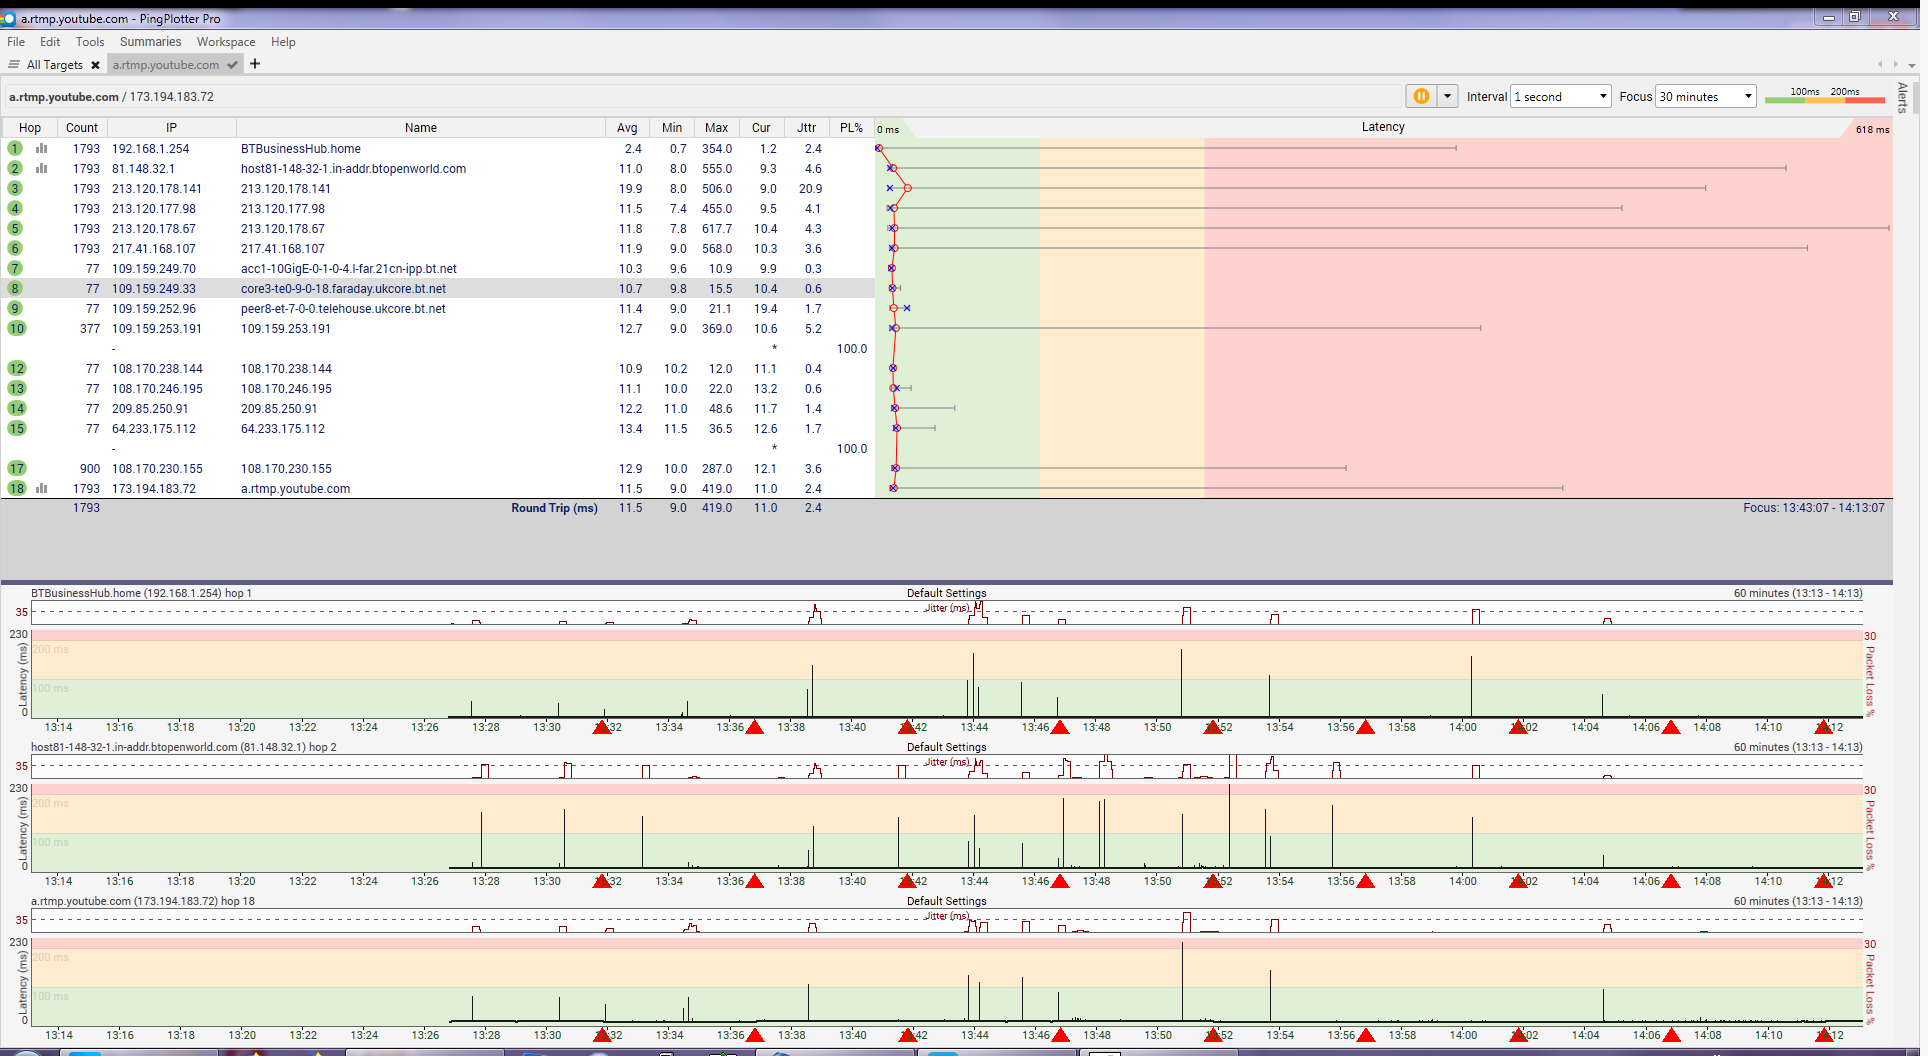
Task: Add a new target tab with plus
Action: coord(255,64)
